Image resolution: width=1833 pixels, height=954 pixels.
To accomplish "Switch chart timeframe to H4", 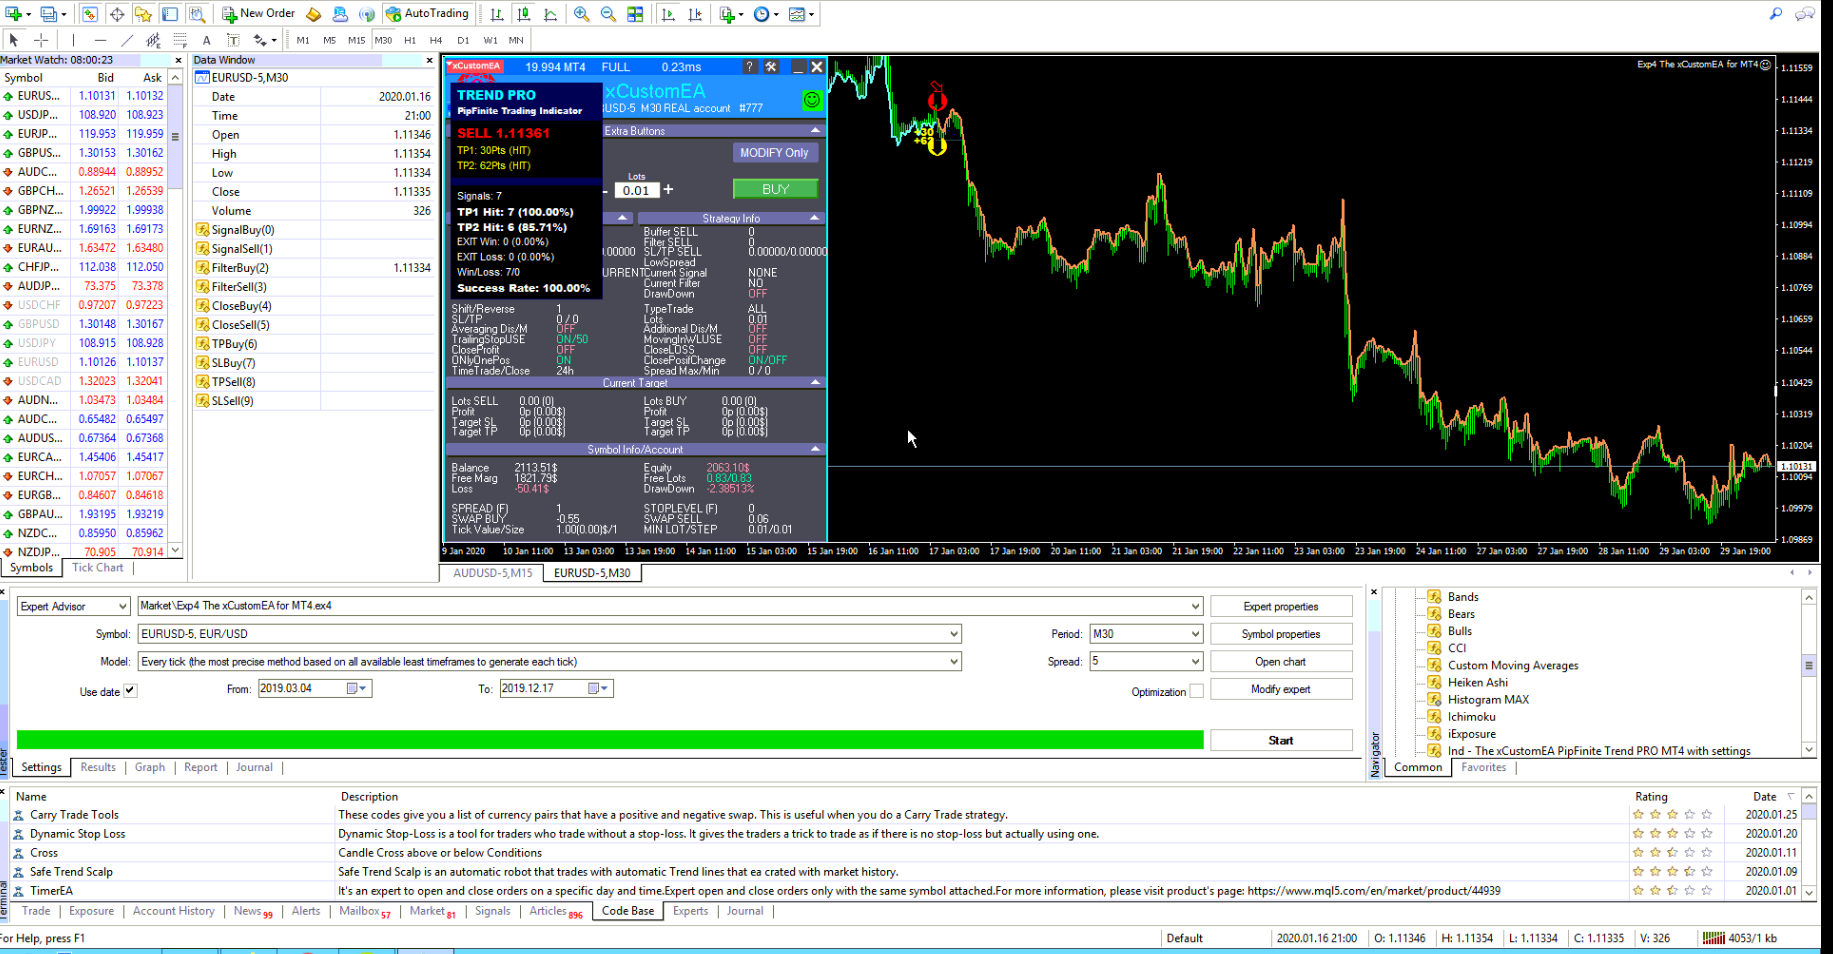I will coord(436,40).
